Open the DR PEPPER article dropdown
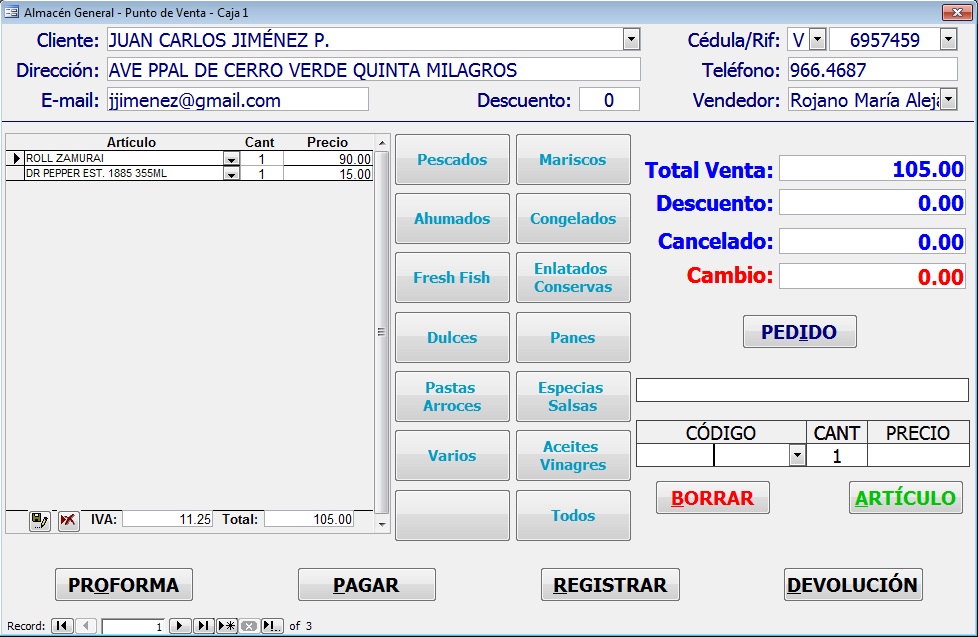The height and width of the screenshot is (637, 978). (231, 174)
